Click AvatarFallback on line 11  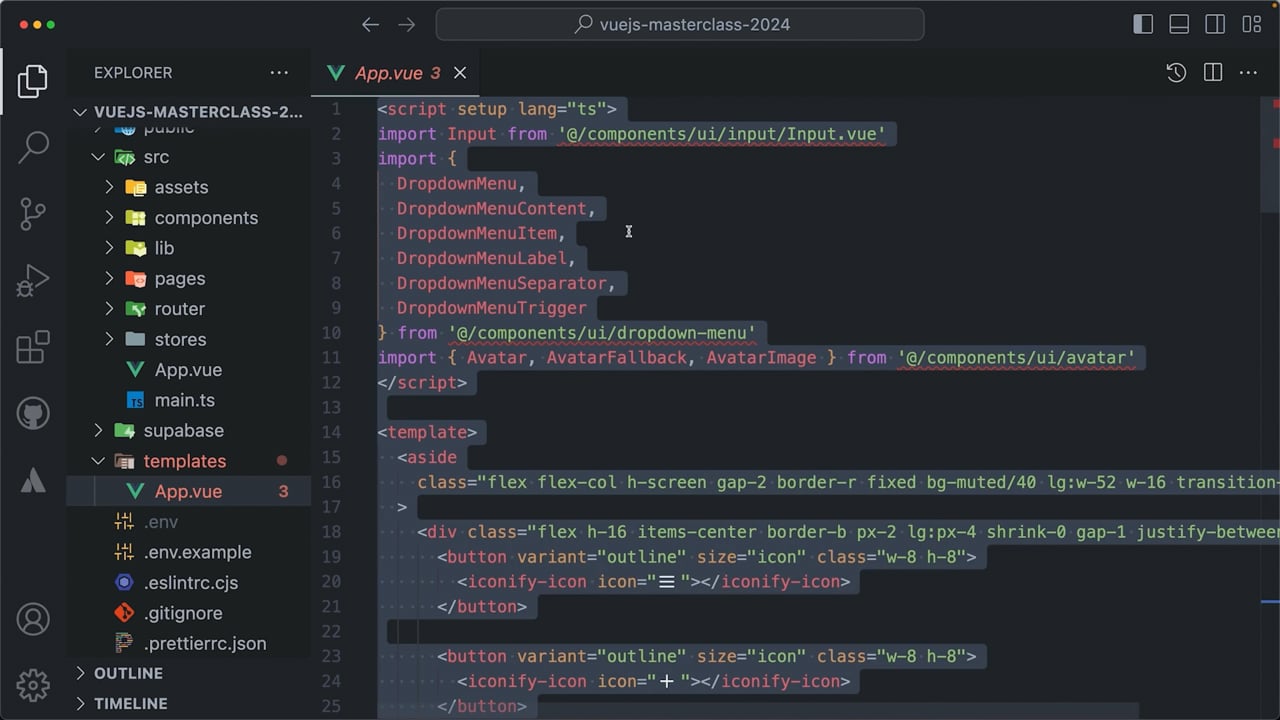tap(617, 358)
